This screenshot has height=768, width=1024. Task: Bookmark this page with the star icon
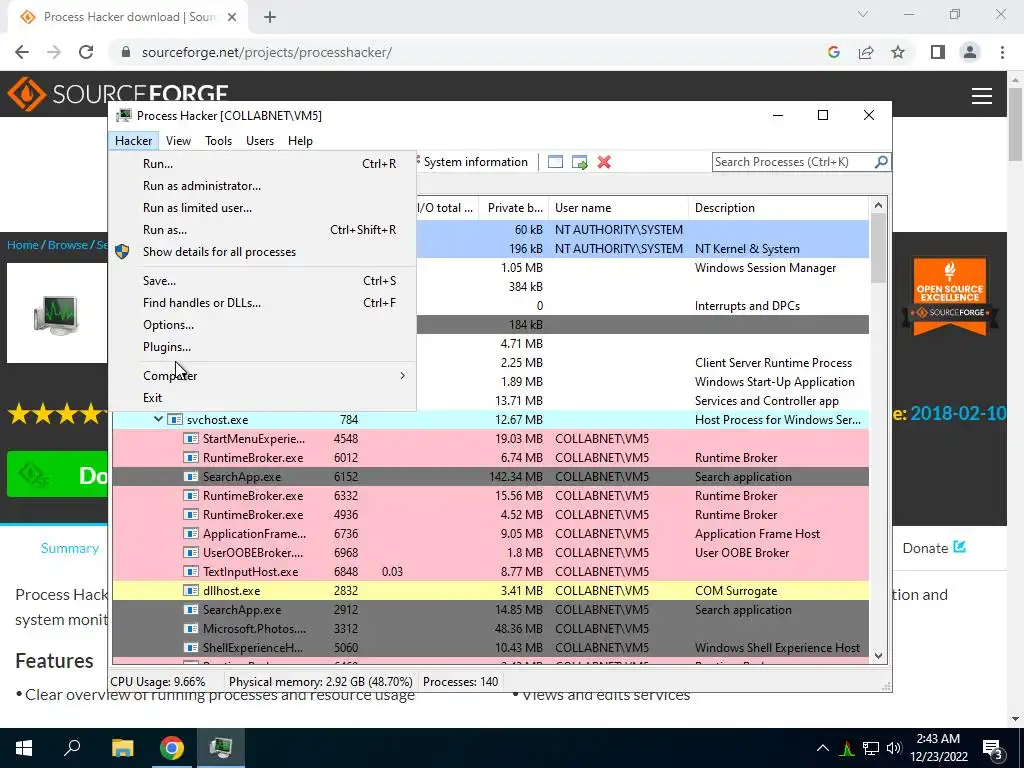click(898, 52)
